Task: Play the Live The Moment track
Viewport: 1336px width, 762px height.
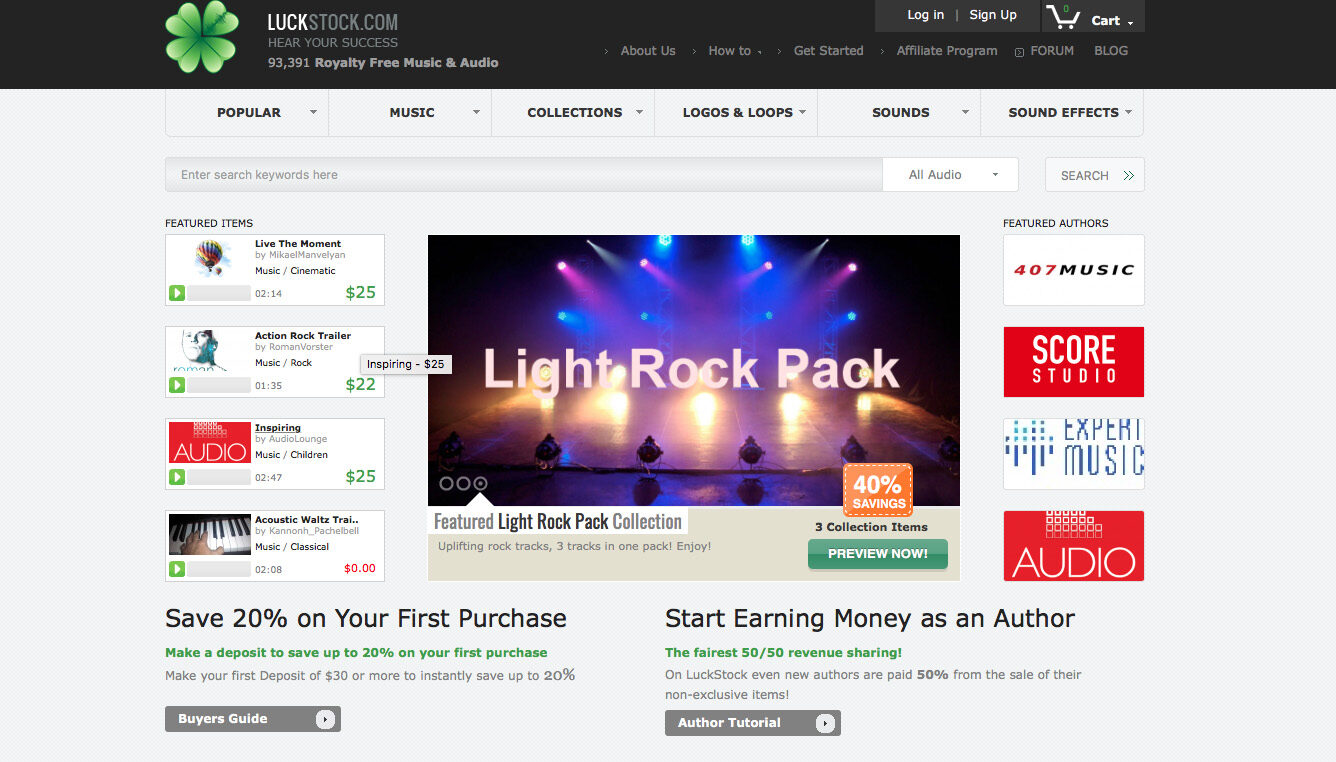Action: (x=177, y=293)
